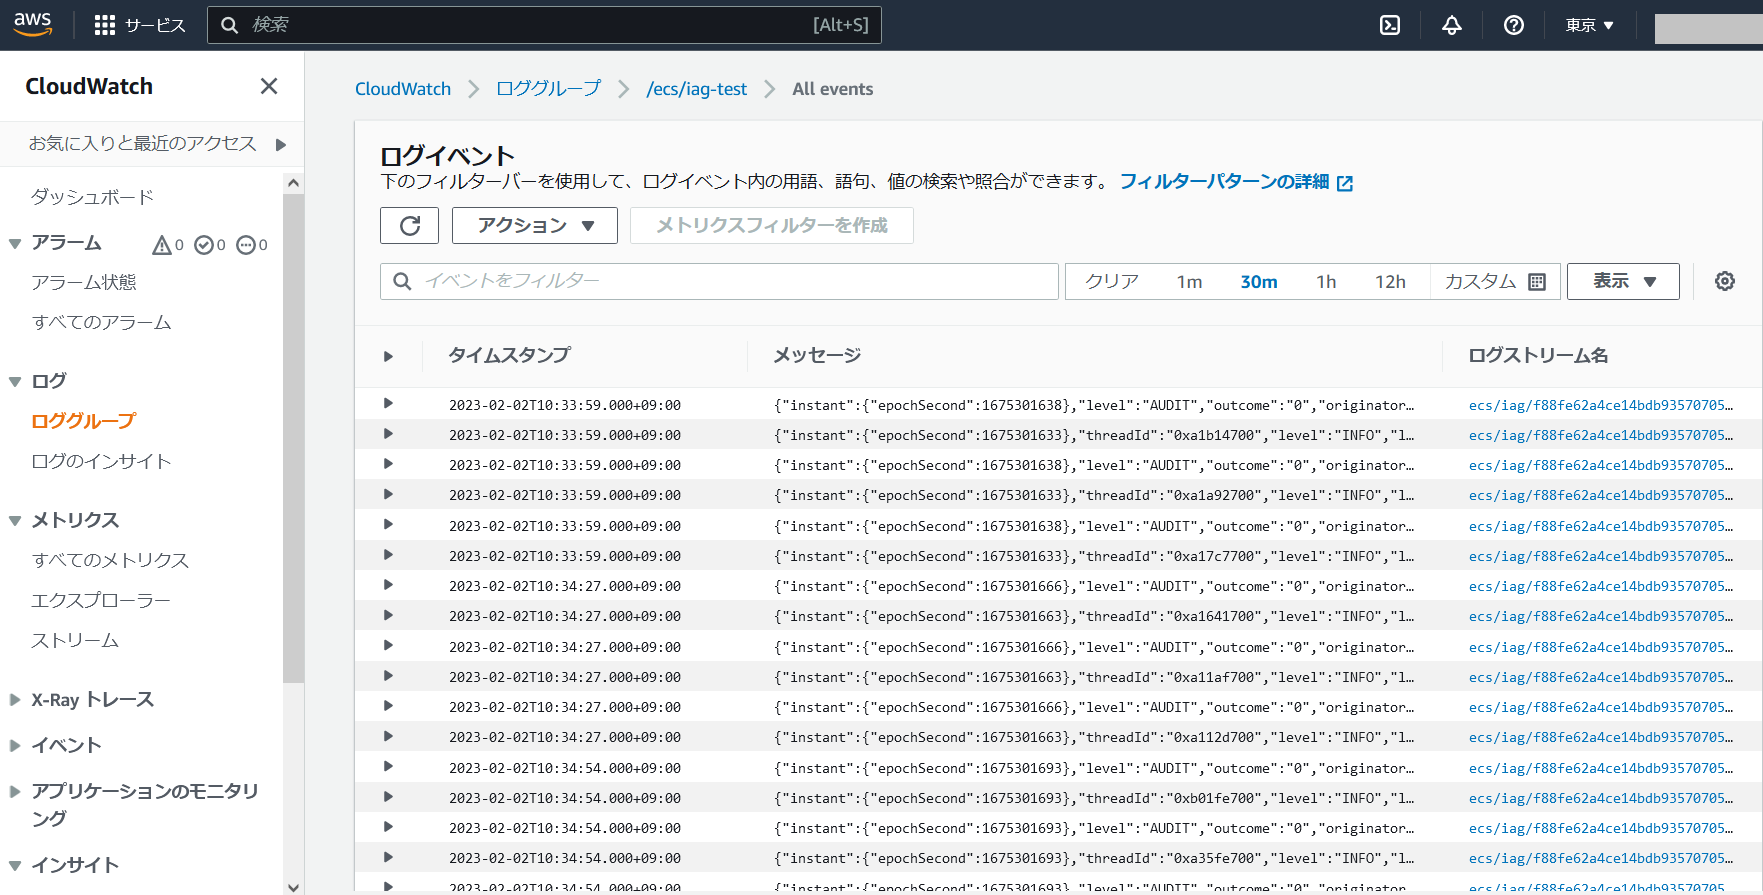Click メトリクスフィルターを作成 button
The height and width of the screenshot is (895, 1763).
pos(772,226)
